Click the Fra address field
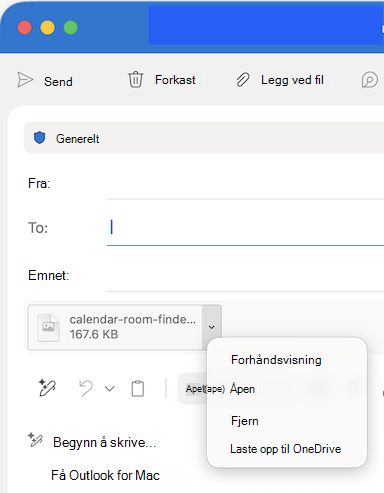 (x=245, y=184)
